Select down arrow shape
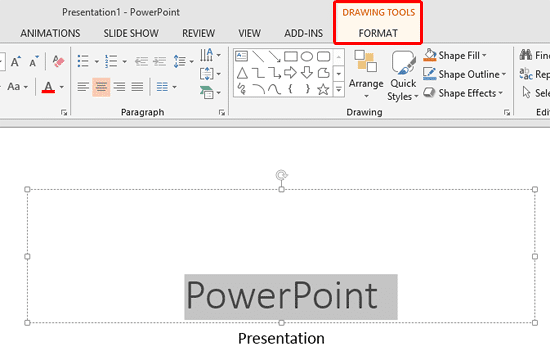This screenshot has width=550, height=360. [x=307, y=73]
